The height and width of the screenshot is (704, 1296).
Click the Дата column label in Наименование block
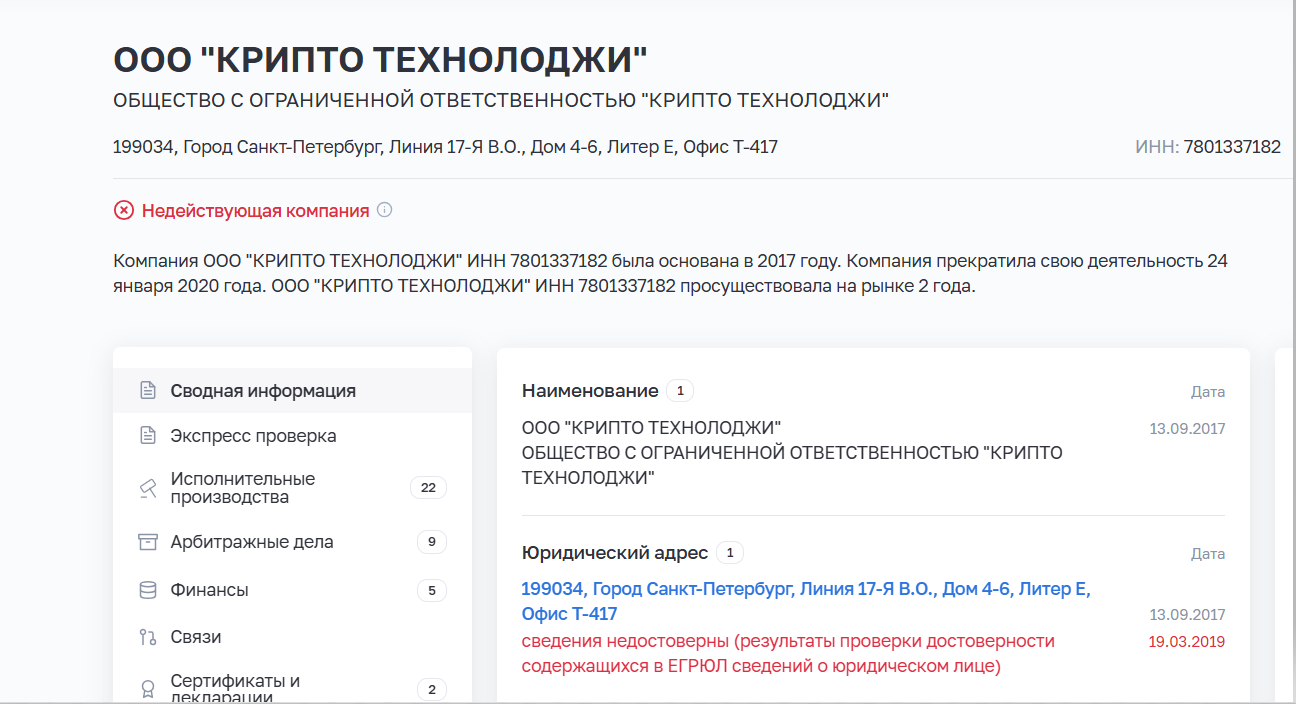(1208, 391)
